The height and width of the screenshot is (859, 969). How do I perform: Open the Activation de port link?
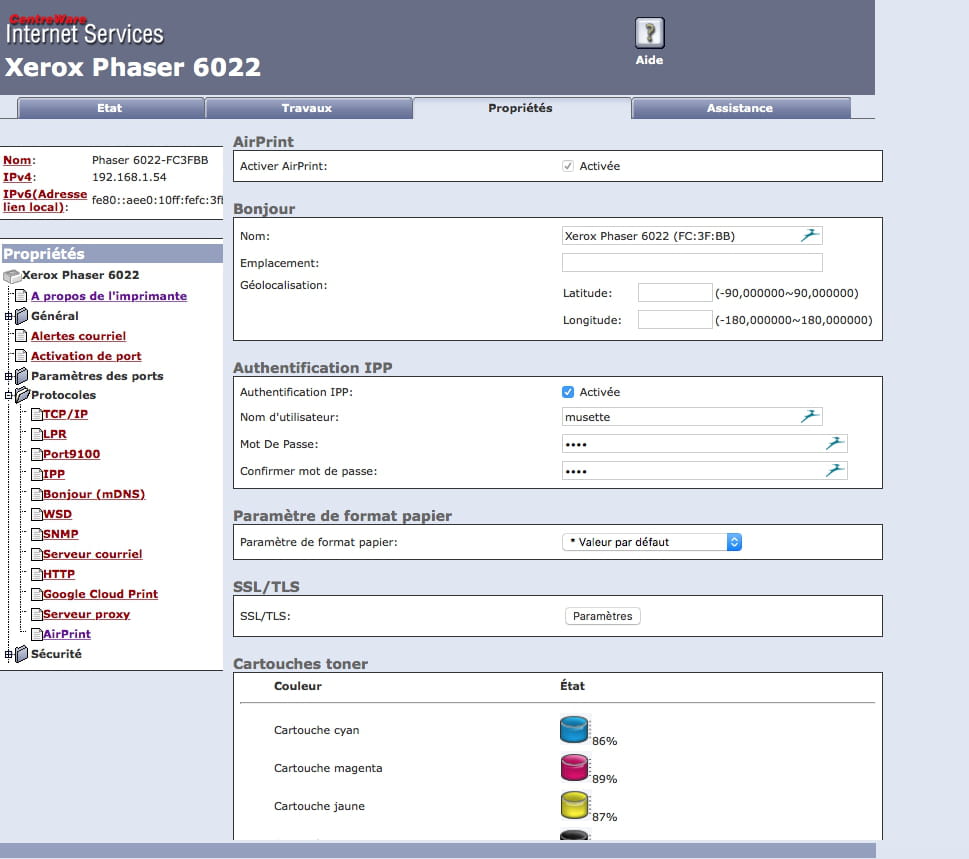tap(86, 356)
